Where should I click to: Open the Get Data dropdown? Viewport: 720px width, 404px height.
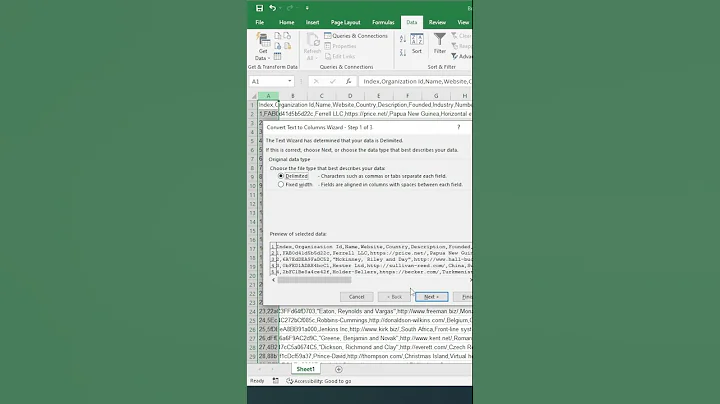click(263, 46)
